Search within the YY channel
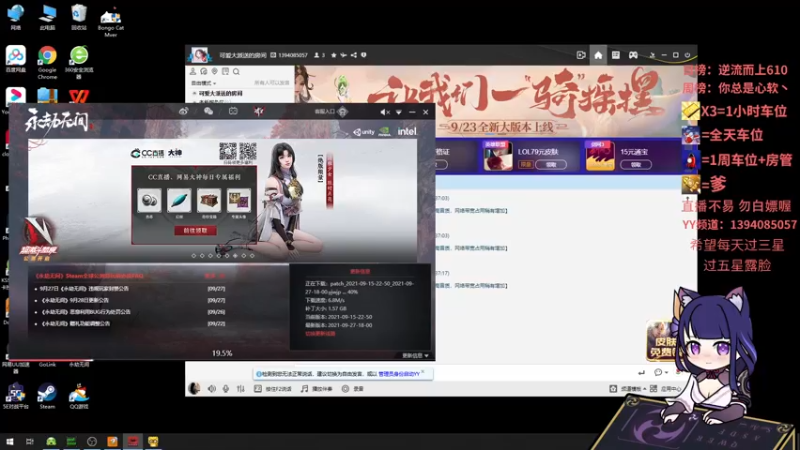Viewport: 800px width, 450px height. (236, 71)
